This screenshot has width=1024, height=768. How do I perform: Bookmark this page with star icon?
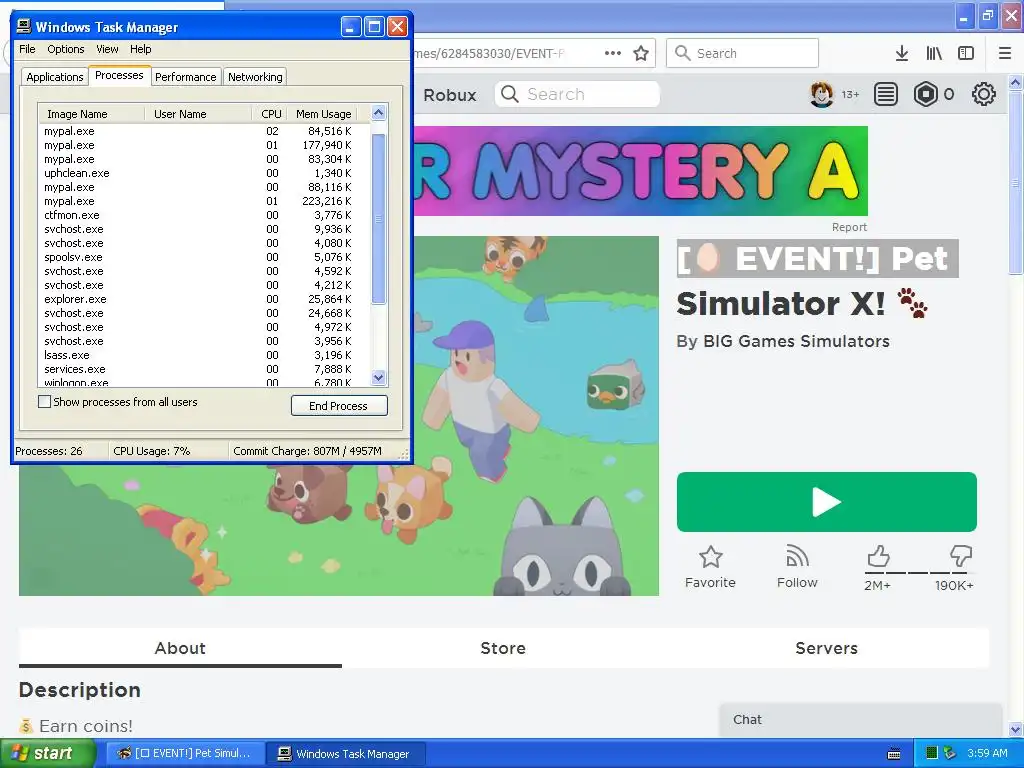click(x=641, y=54)
